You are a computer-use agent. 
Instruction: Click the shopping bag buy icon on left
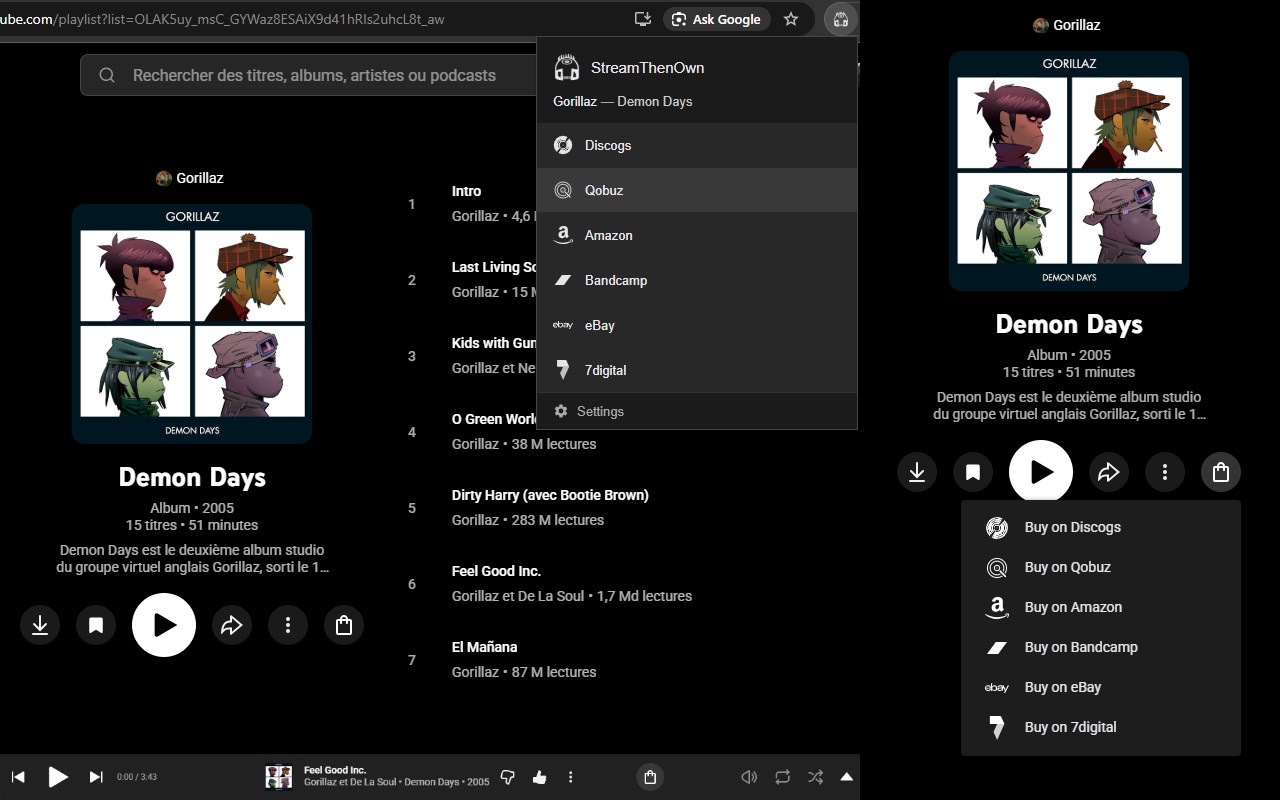344,625
